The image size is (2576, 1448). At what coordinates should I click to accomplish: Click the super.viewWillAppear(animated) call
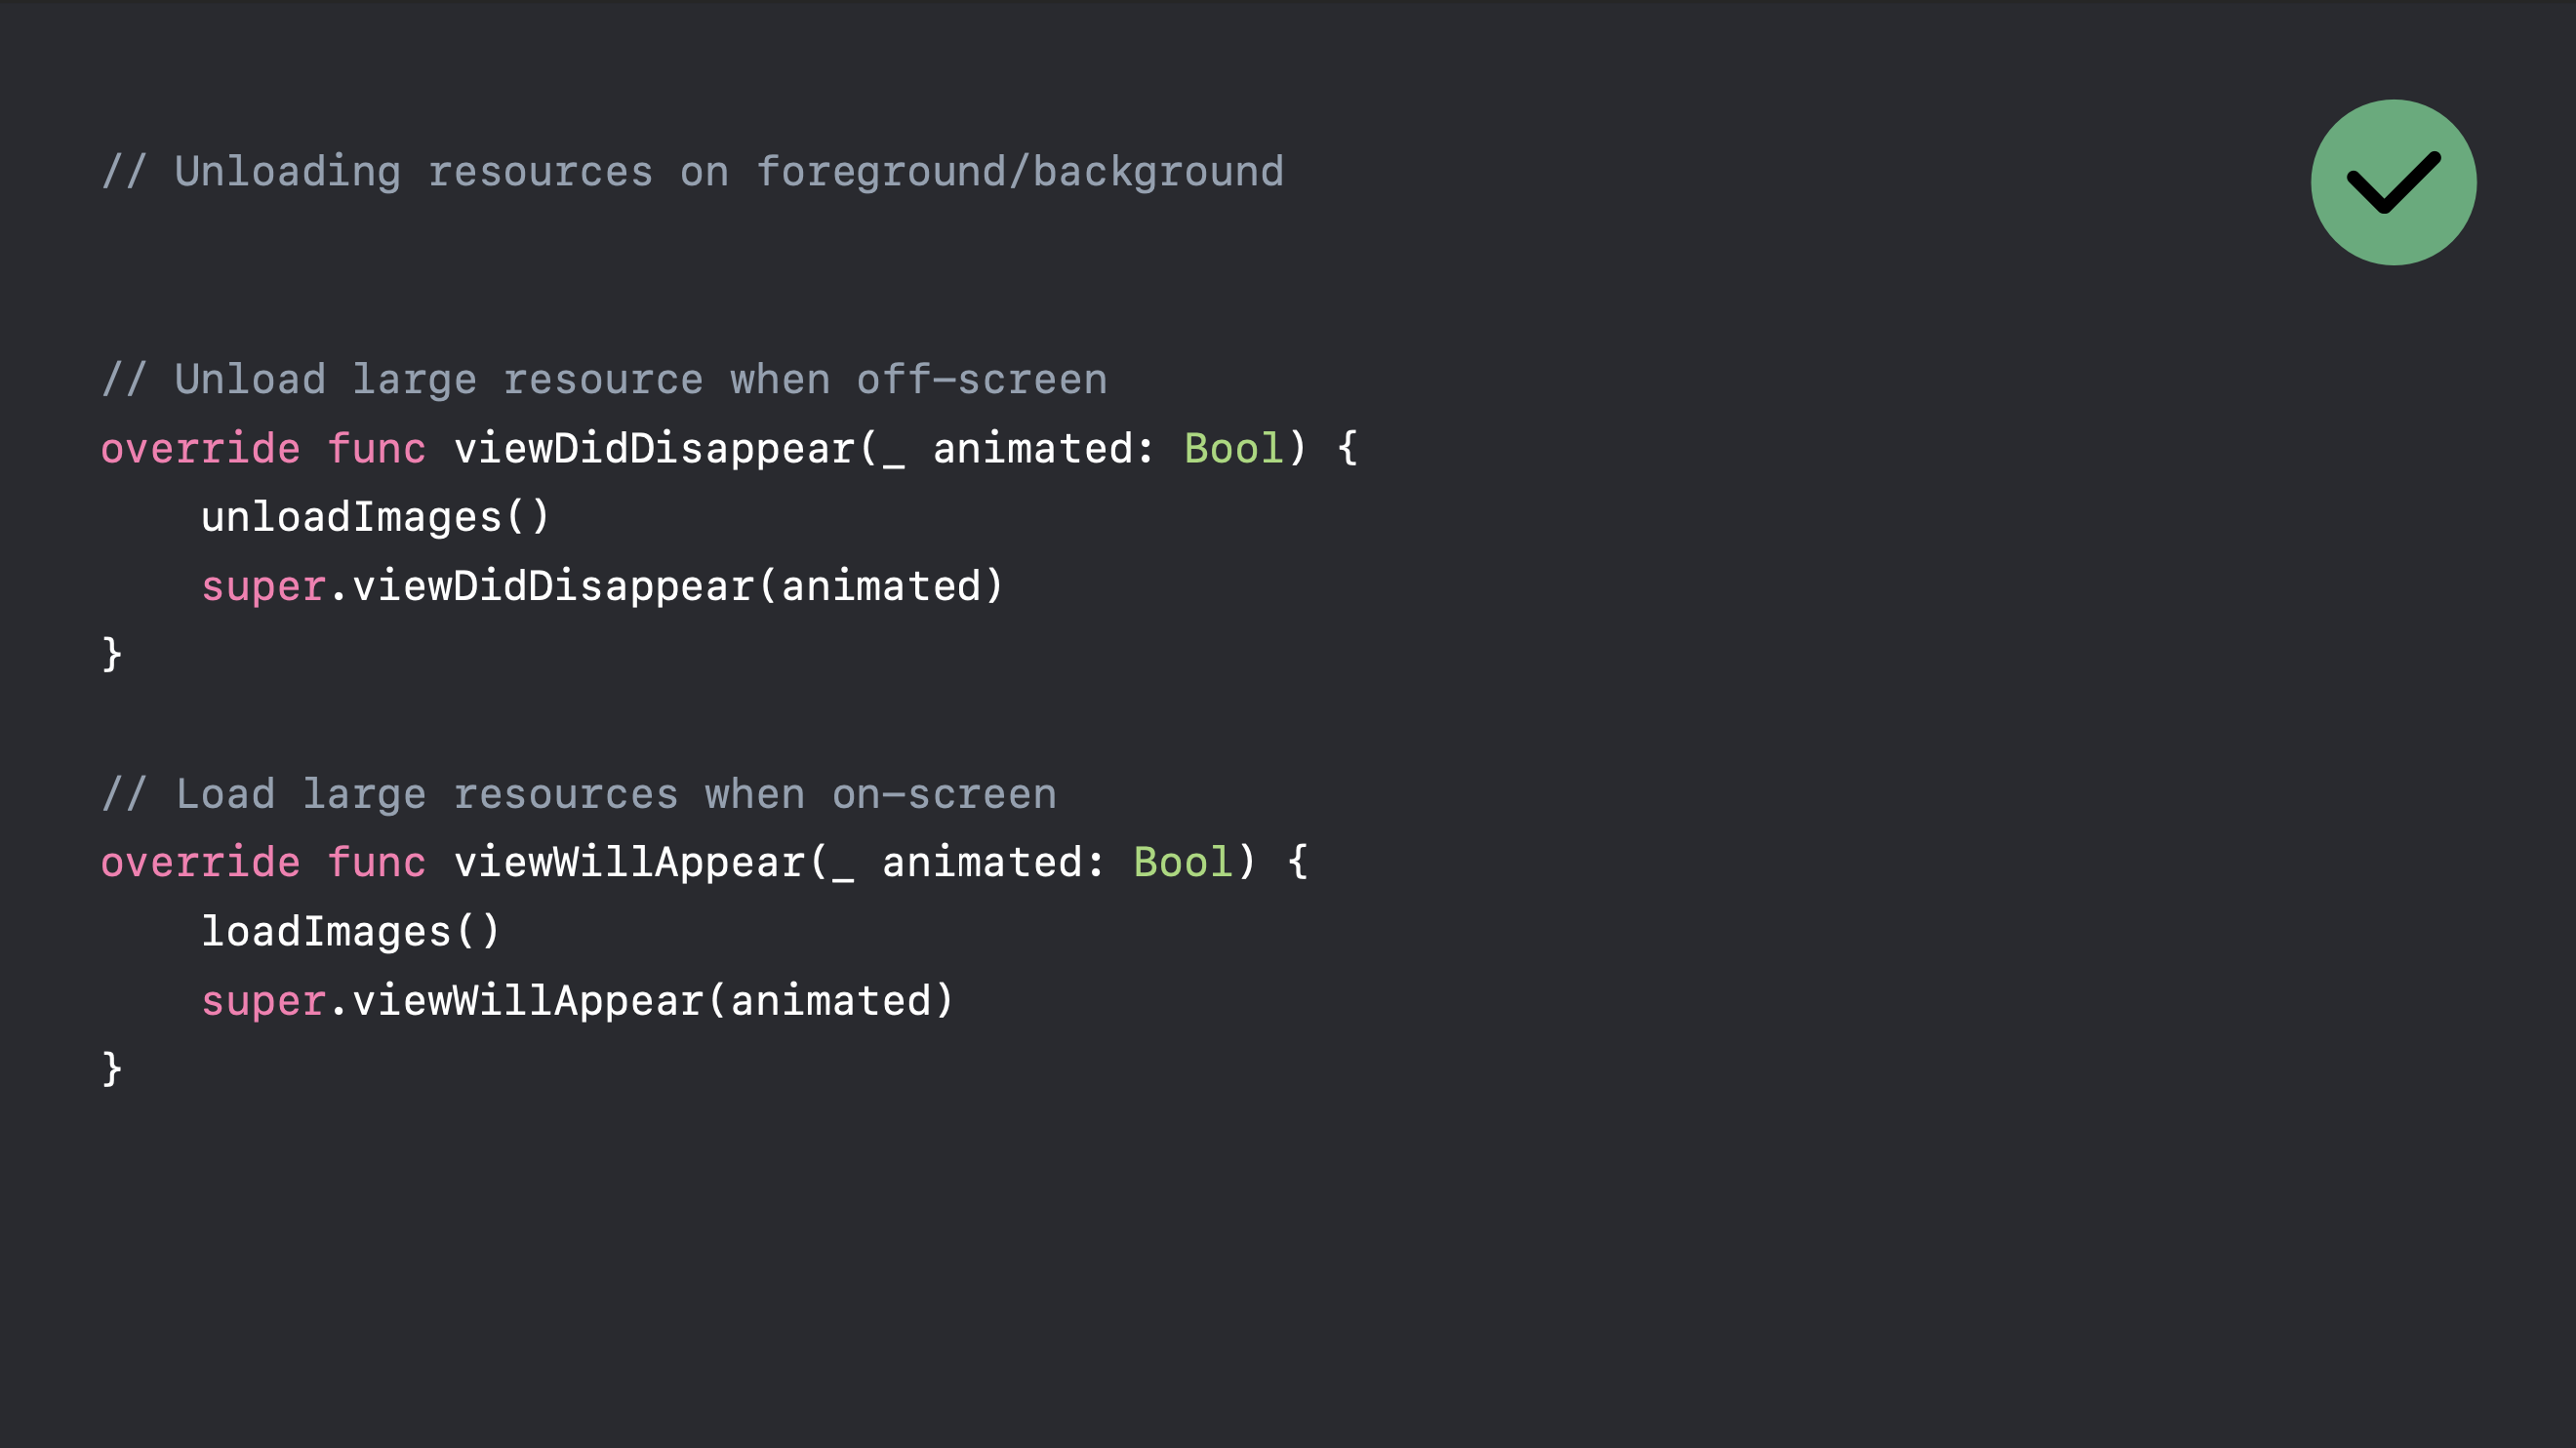577,1000
